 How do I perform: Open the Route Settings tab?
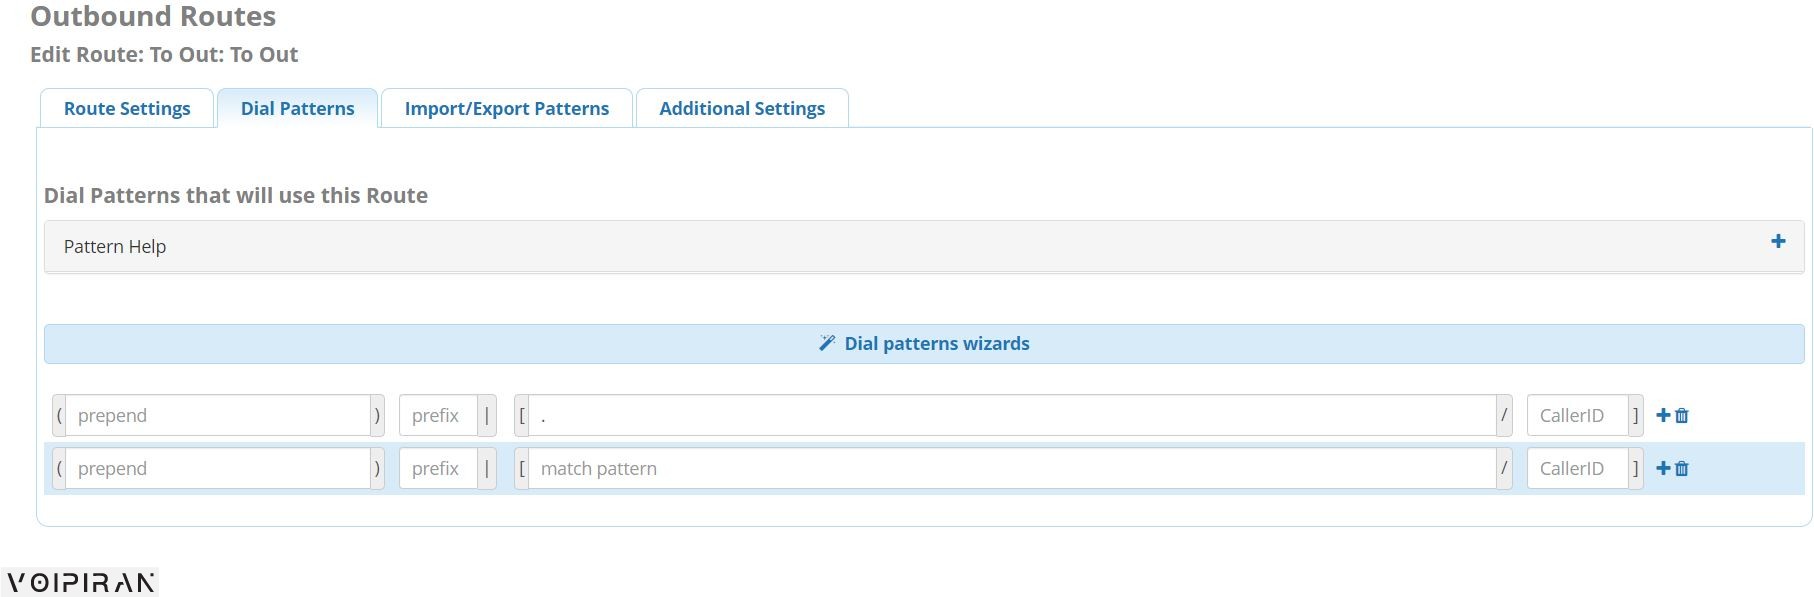[x=127, y=108]
